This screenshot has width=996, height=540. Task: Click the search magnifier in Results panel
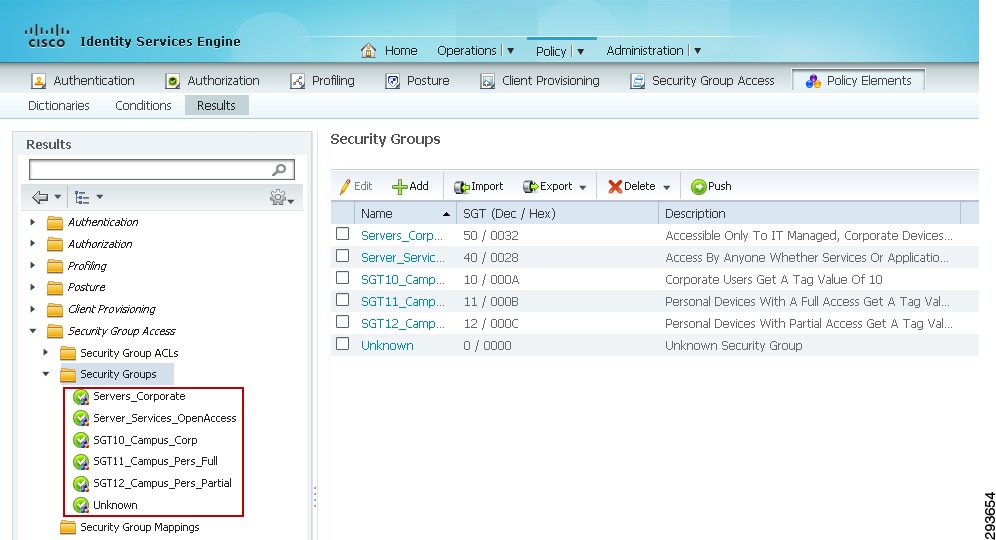(279, 170)
